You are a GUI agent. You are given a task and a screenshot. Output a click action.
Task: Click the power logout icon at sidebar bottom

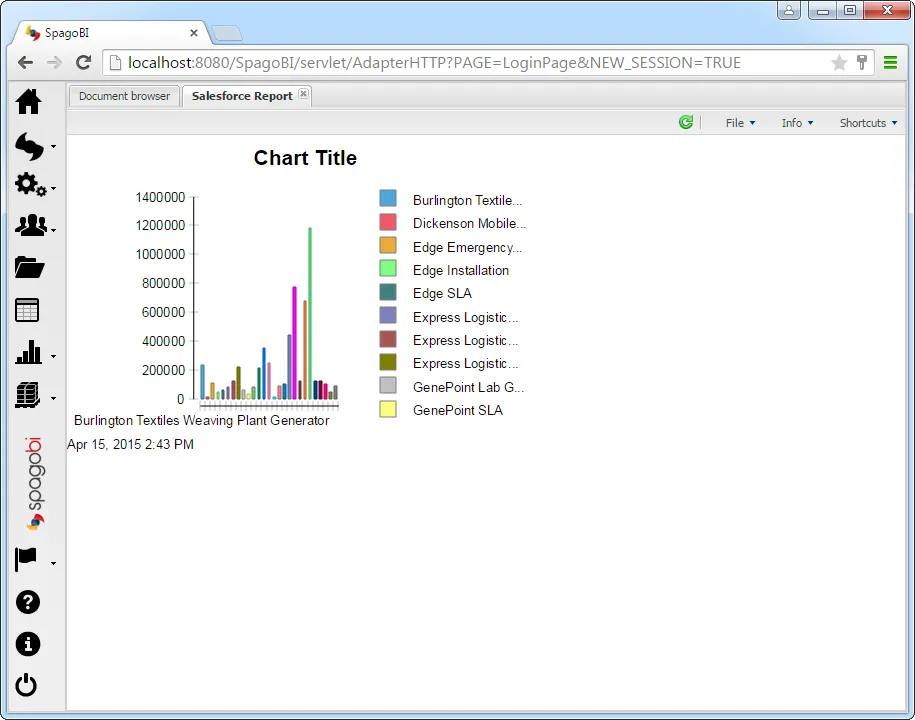pyautogui.click(x=27, y=685)
